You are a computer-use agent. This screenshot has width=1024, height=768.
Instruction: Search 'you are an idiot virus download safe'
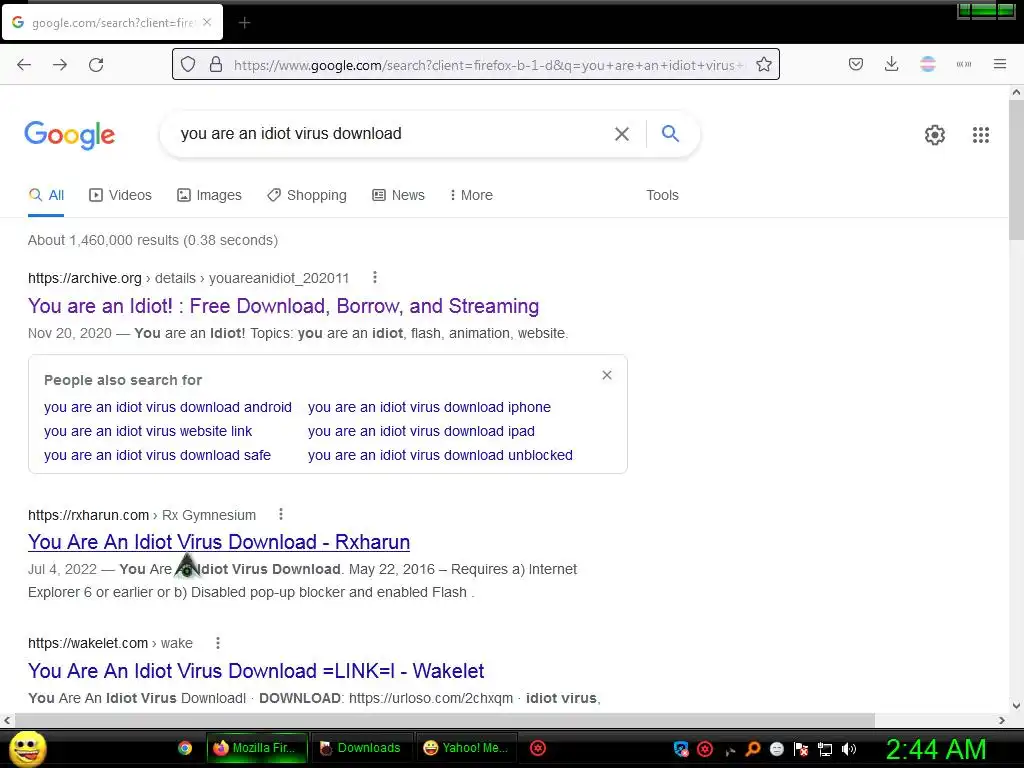(x=157, y=455)
